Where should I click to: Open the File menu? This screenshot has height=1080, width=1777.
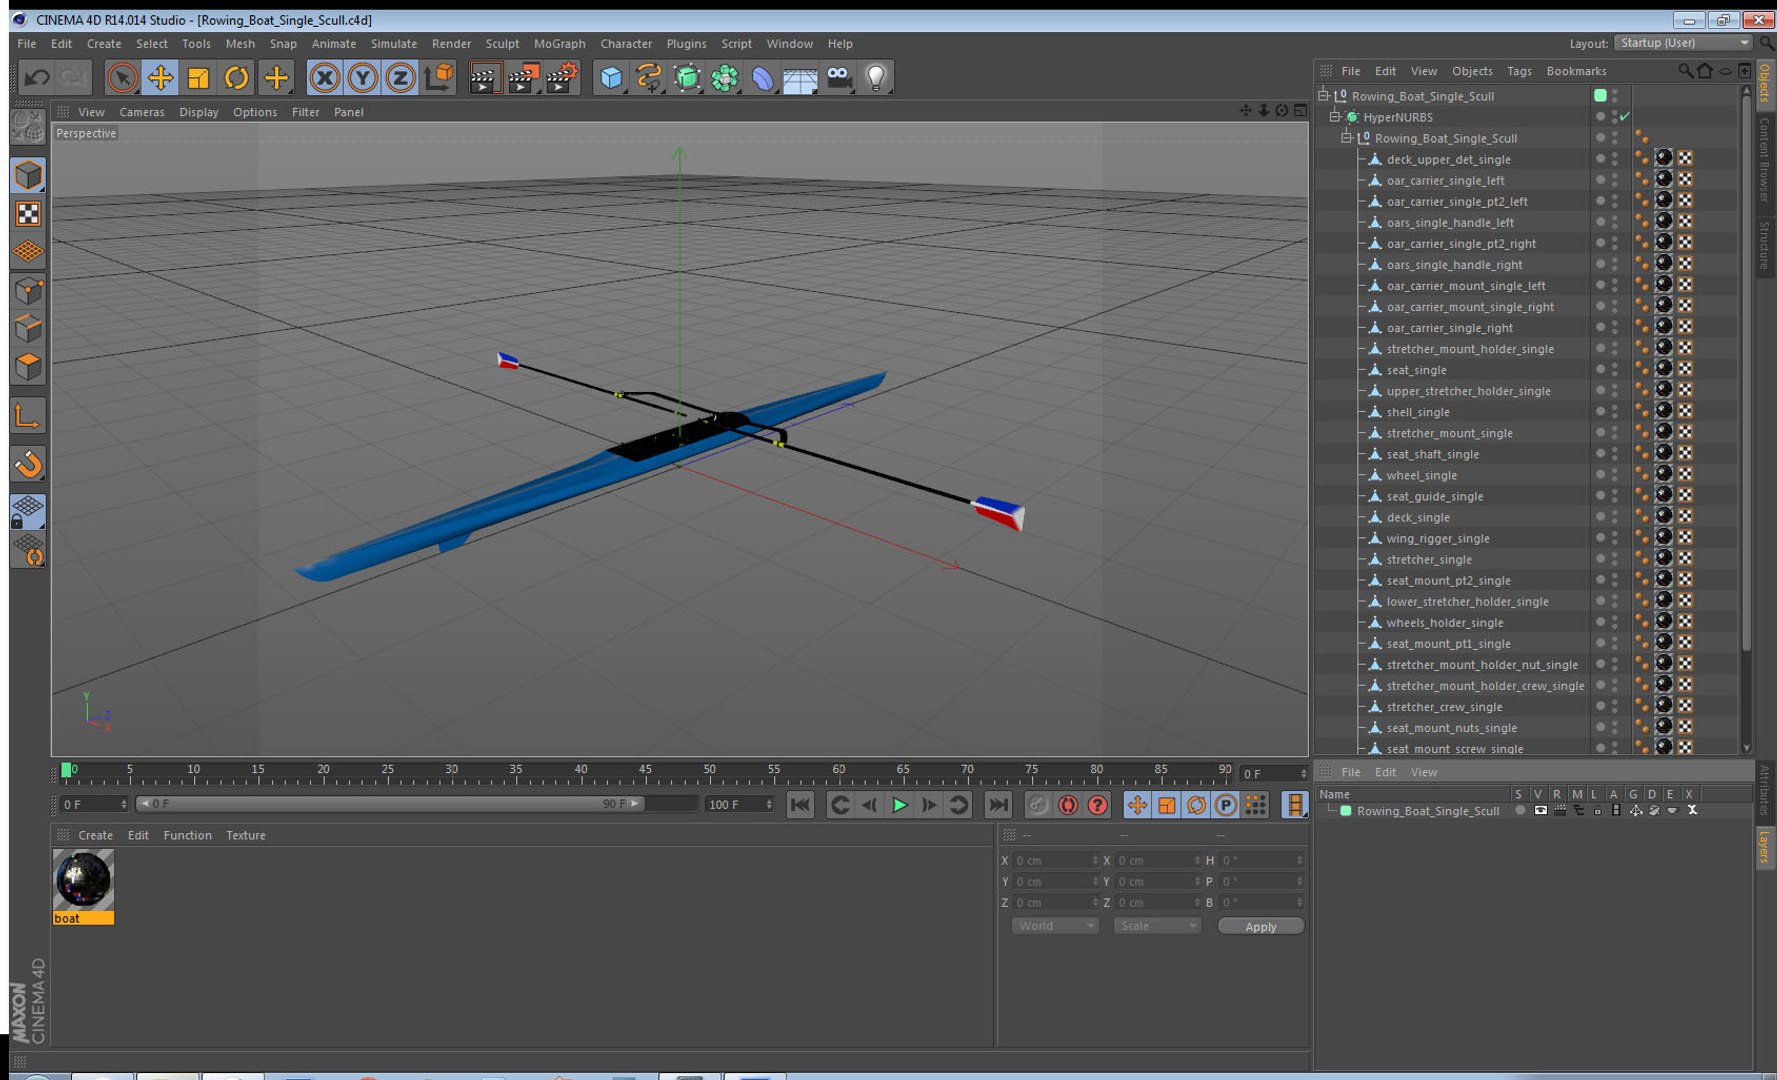point(27,44)
